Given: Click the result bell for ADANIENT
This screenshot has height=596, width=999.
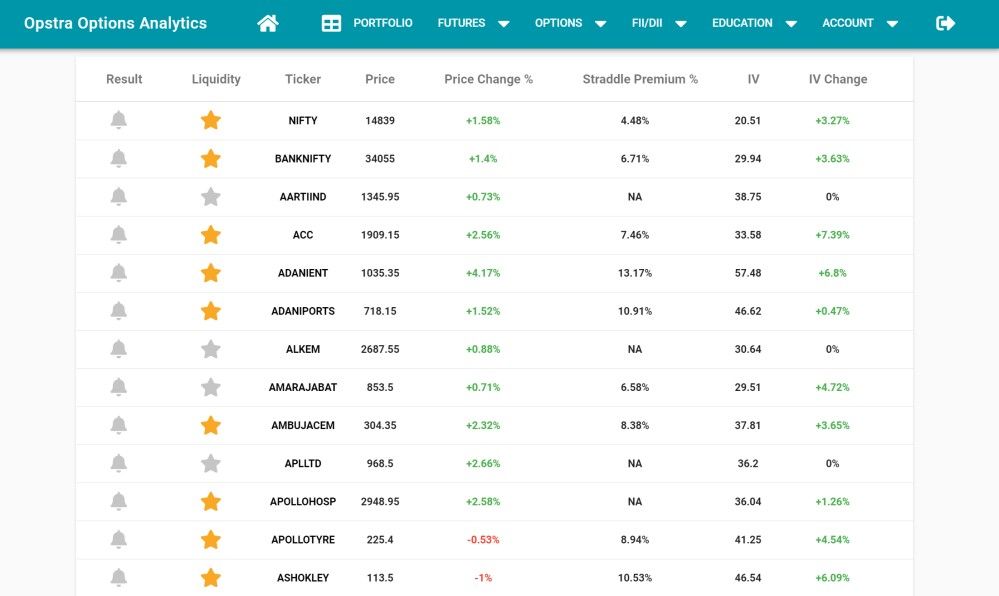Looking at the screenshot, I should (x=119, y=273).
